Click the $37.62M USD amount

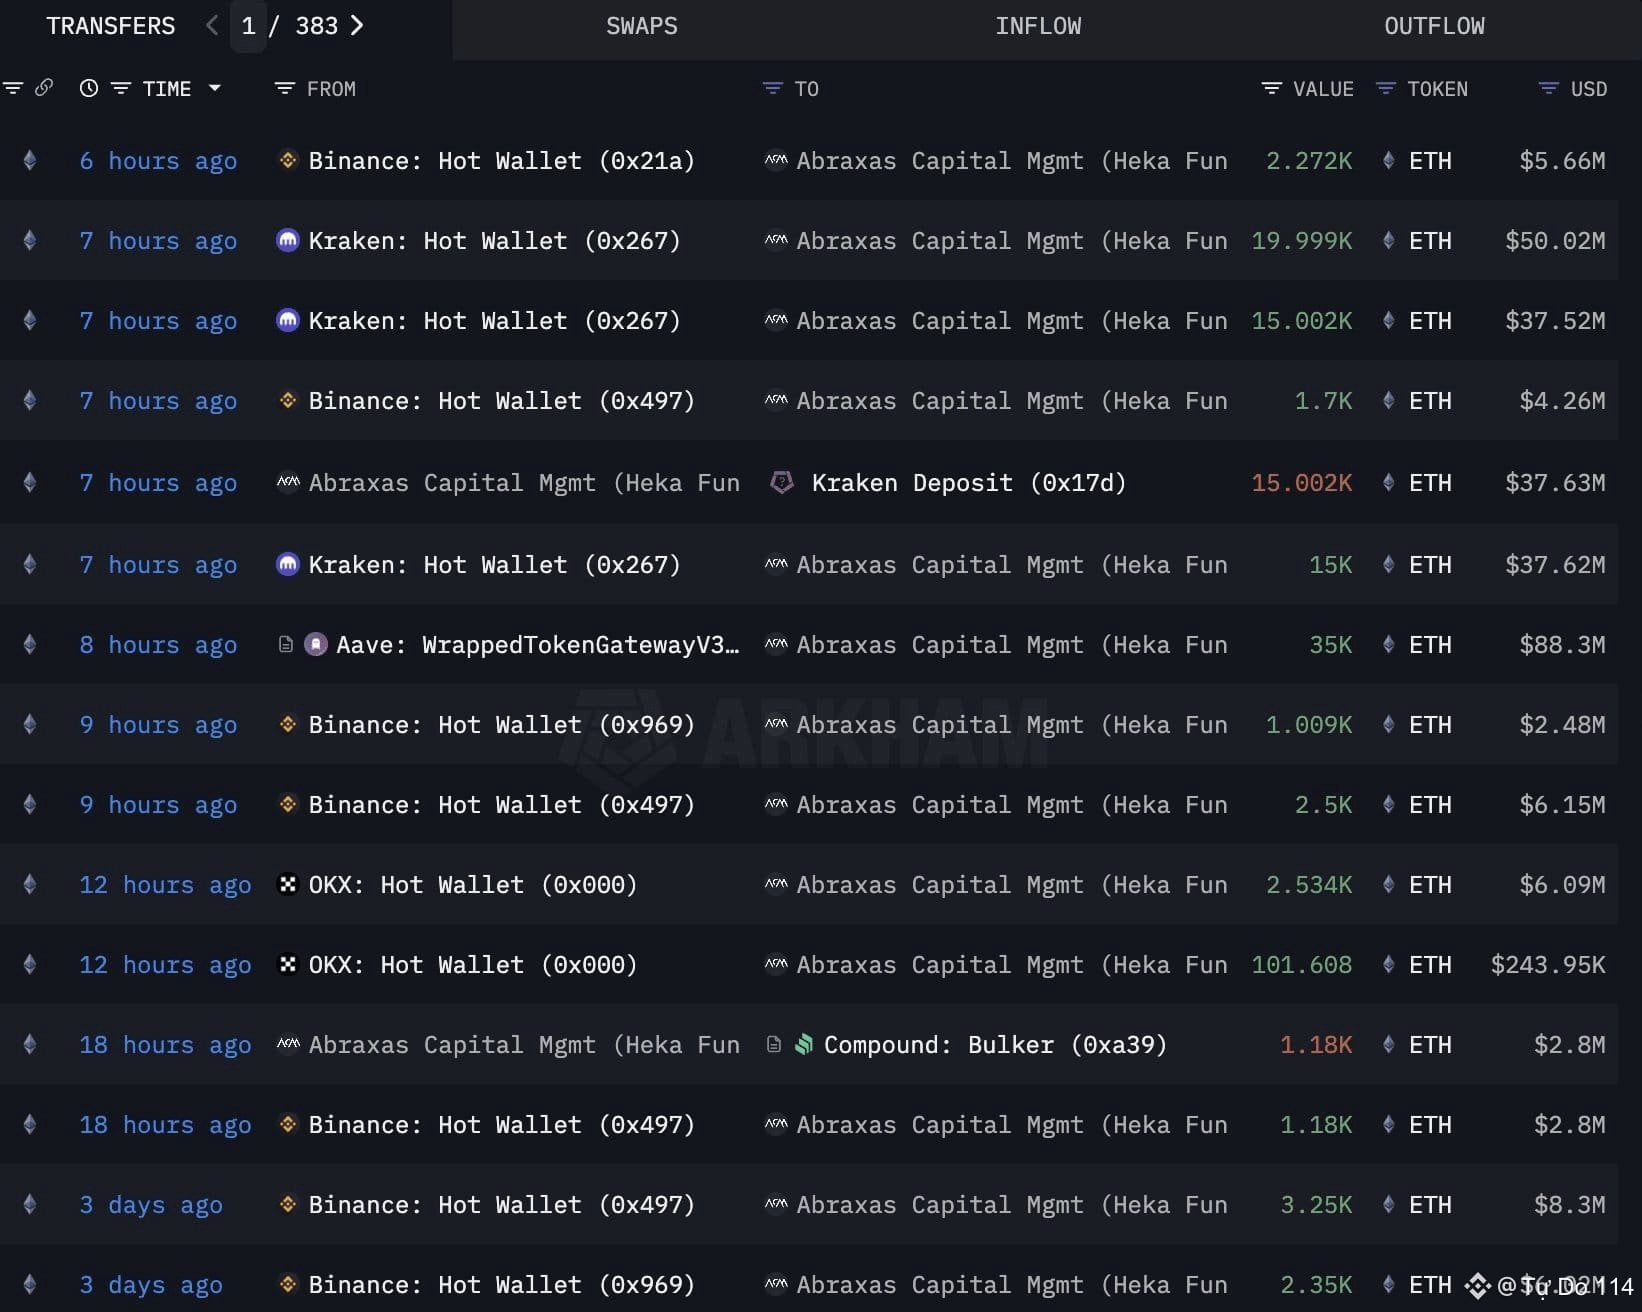coord(1555,565)
